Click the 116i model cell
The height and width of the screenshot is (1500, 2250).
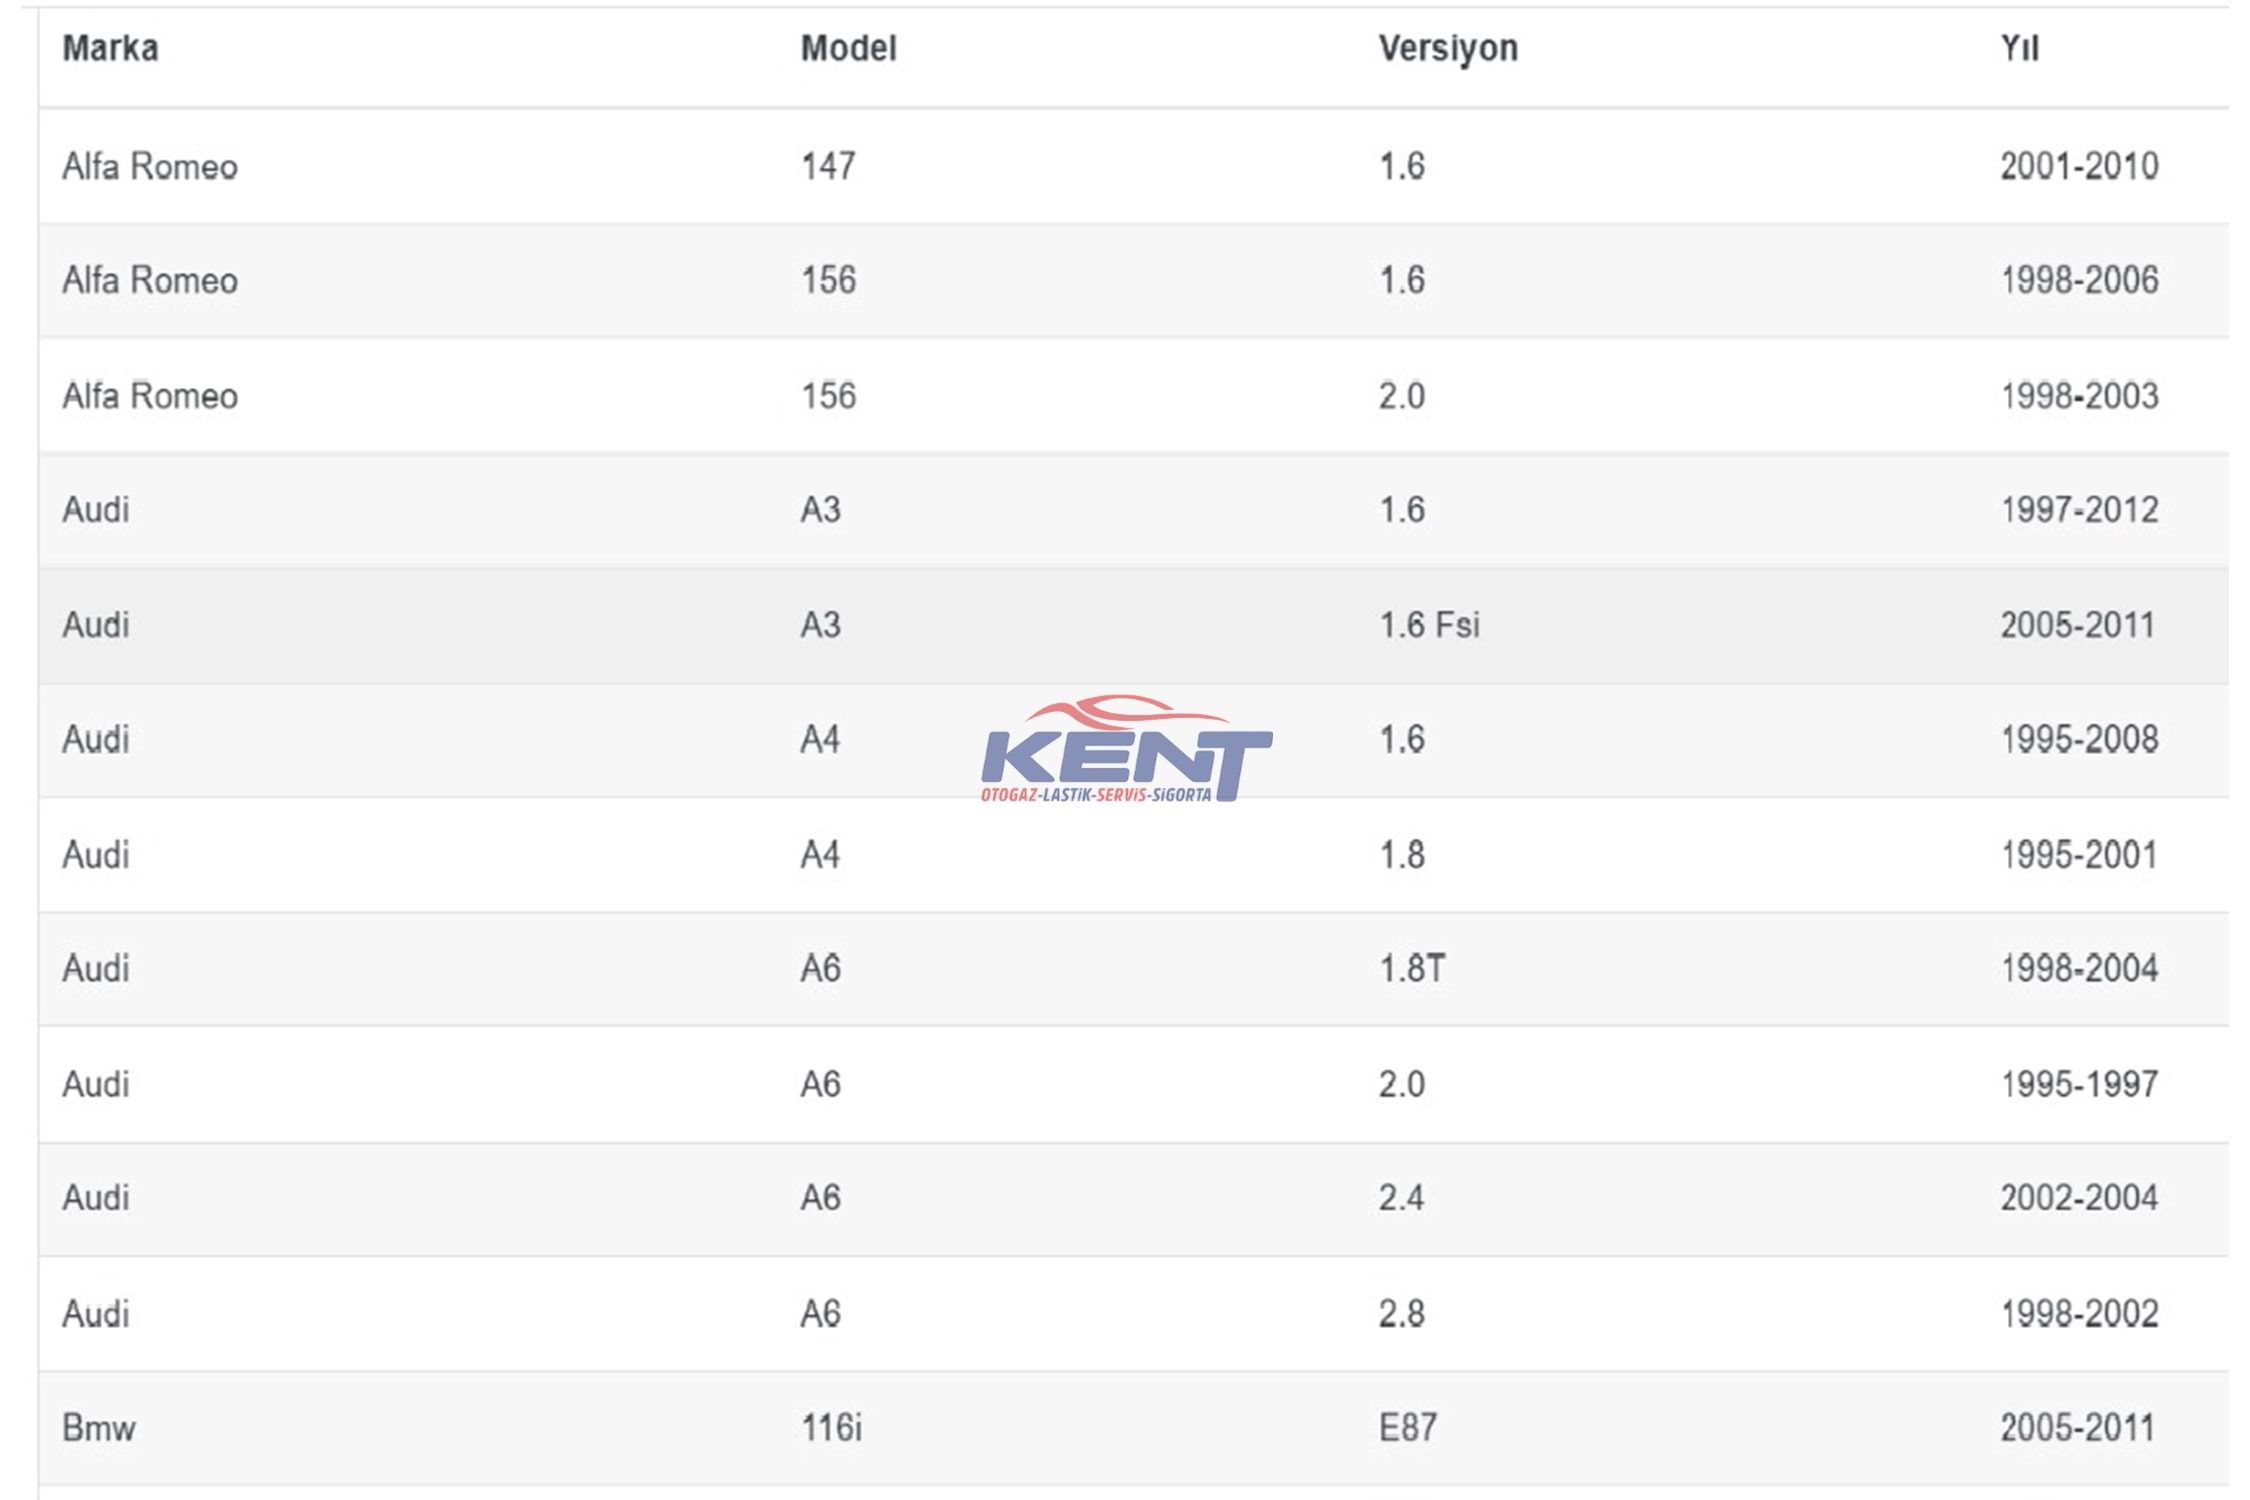pos(831,1428)
